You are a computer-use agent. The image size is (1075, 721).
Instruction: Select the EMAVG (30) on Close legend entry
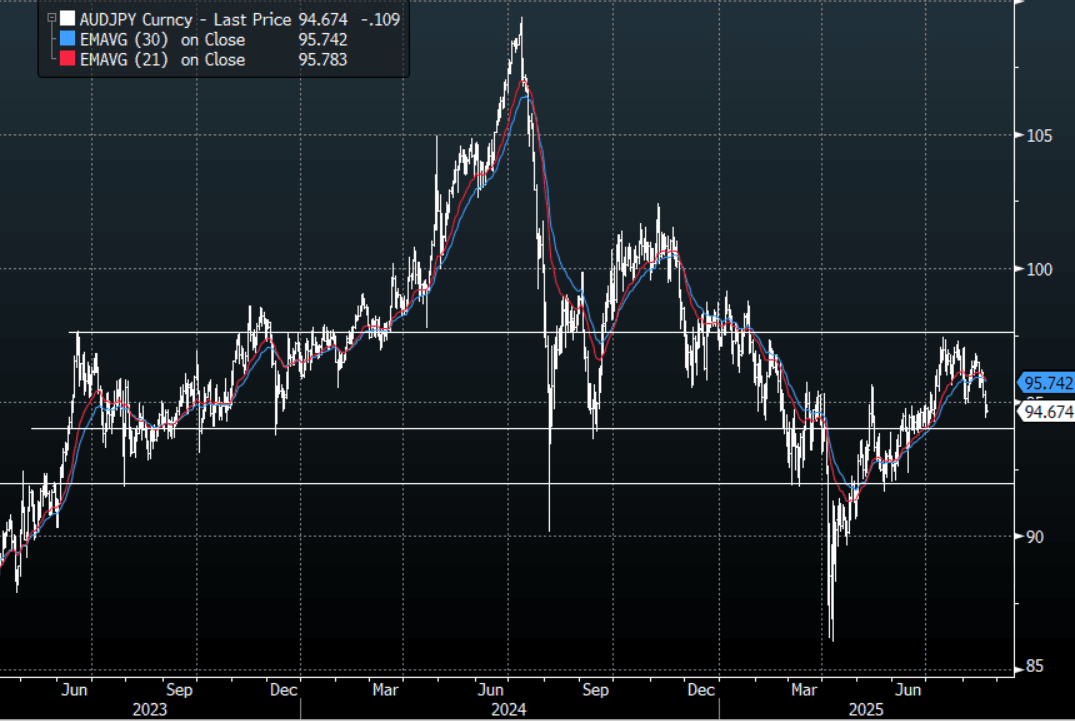163,40
